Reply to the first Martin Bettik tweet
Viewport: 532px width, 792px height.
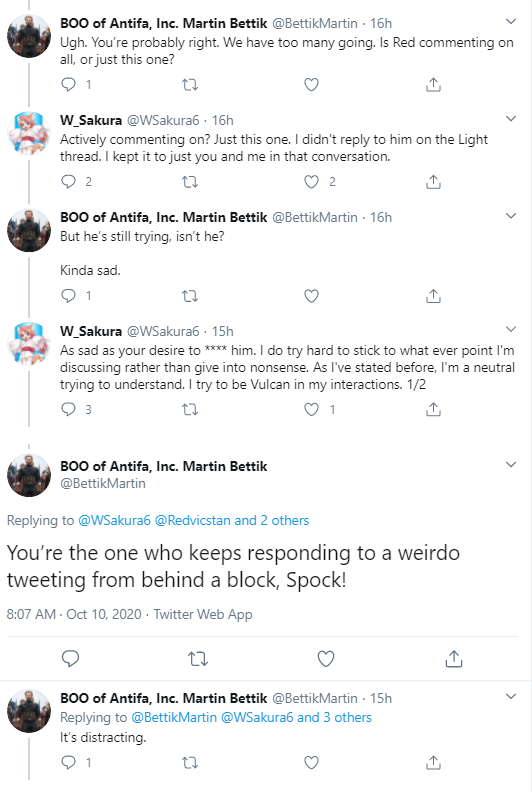pyautogui.click(x=69, y=84)
